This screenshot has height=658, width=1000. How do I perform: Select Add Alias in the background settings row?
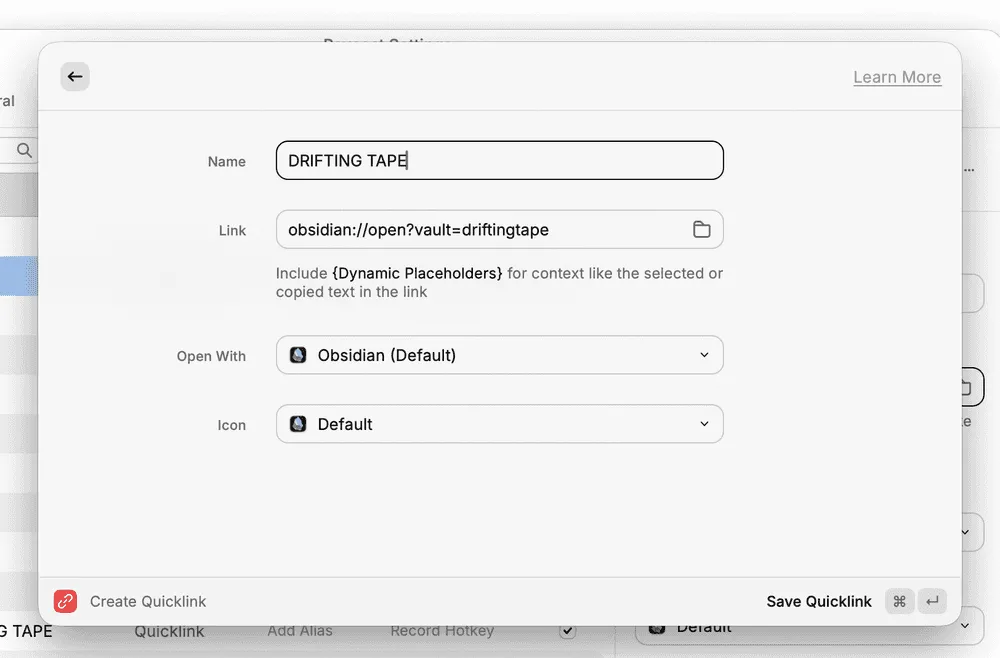(x=300, y=631)
